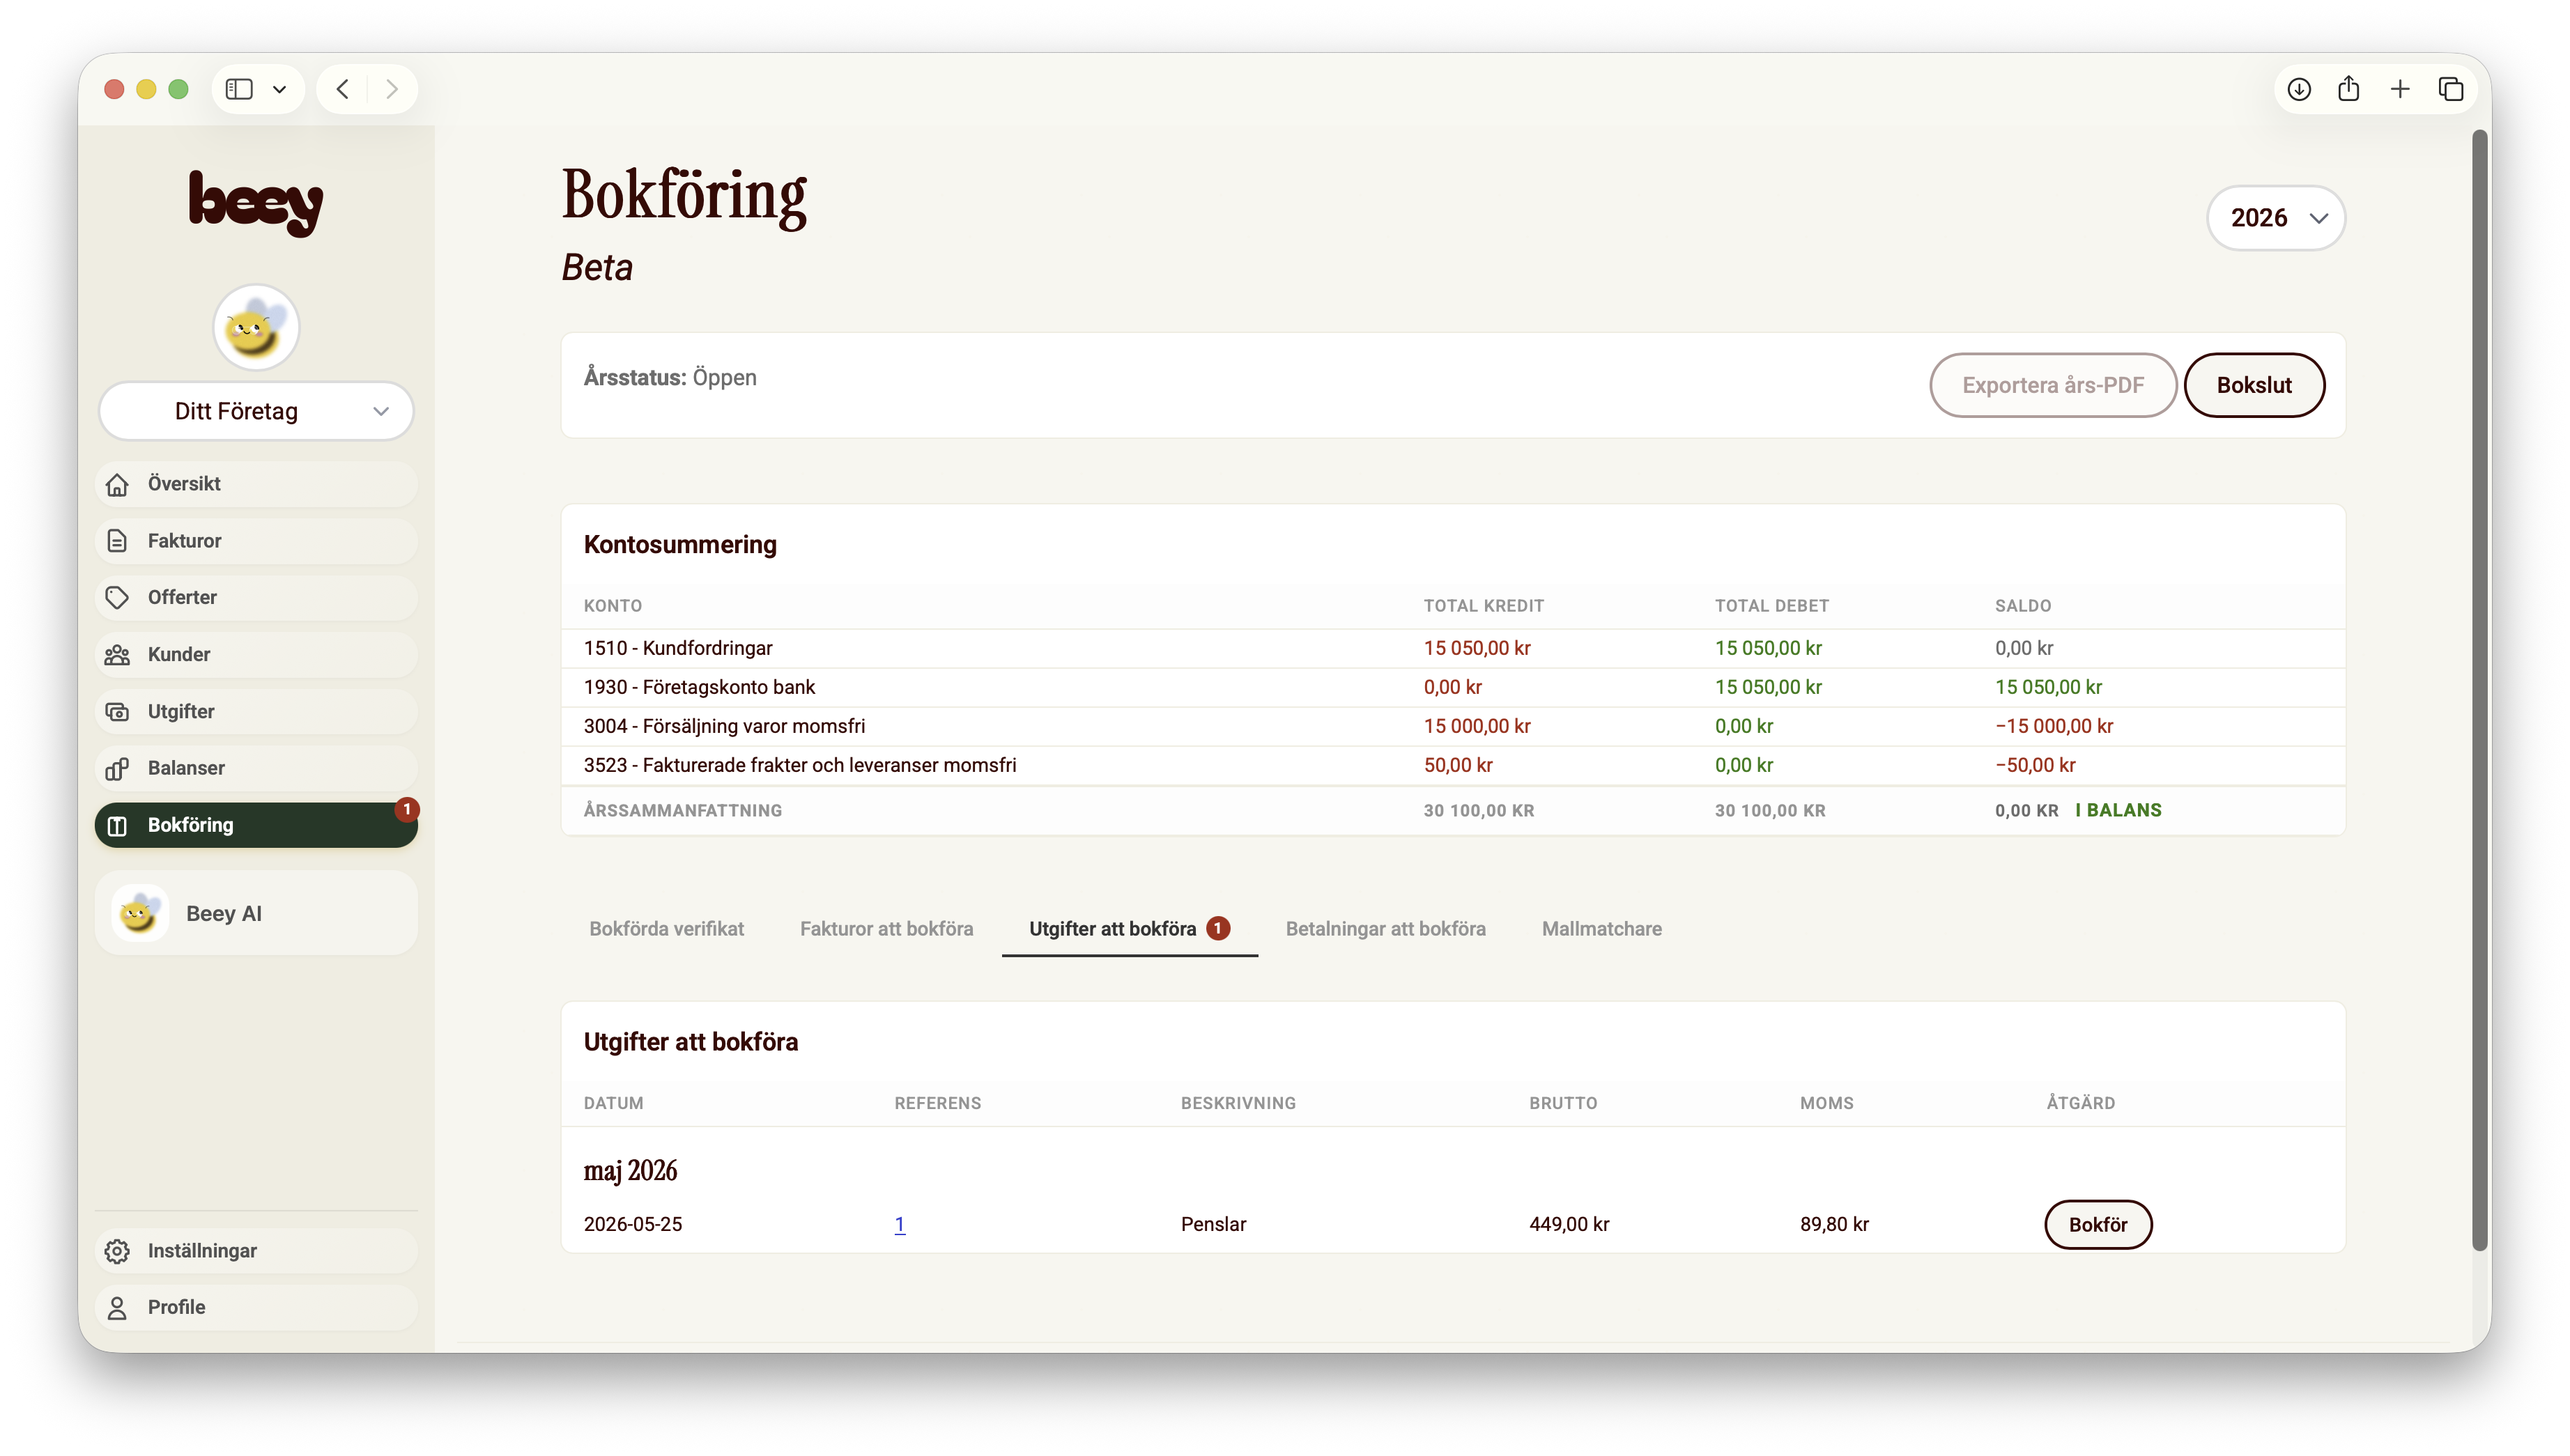Click the 1510 - Kundfordringar row
The image size is (2570, 1456).
pyautogui.click(x=1452, y=648)
